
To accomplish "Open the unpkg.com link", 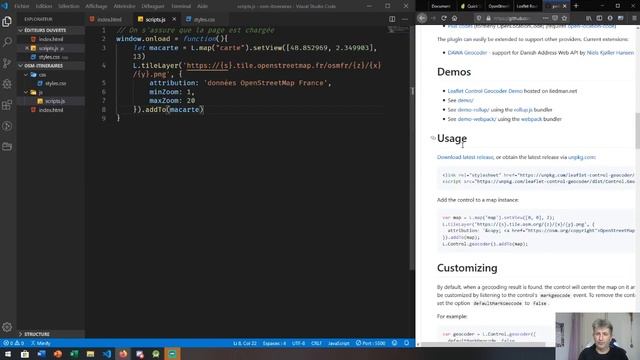I will pos(581,157).
